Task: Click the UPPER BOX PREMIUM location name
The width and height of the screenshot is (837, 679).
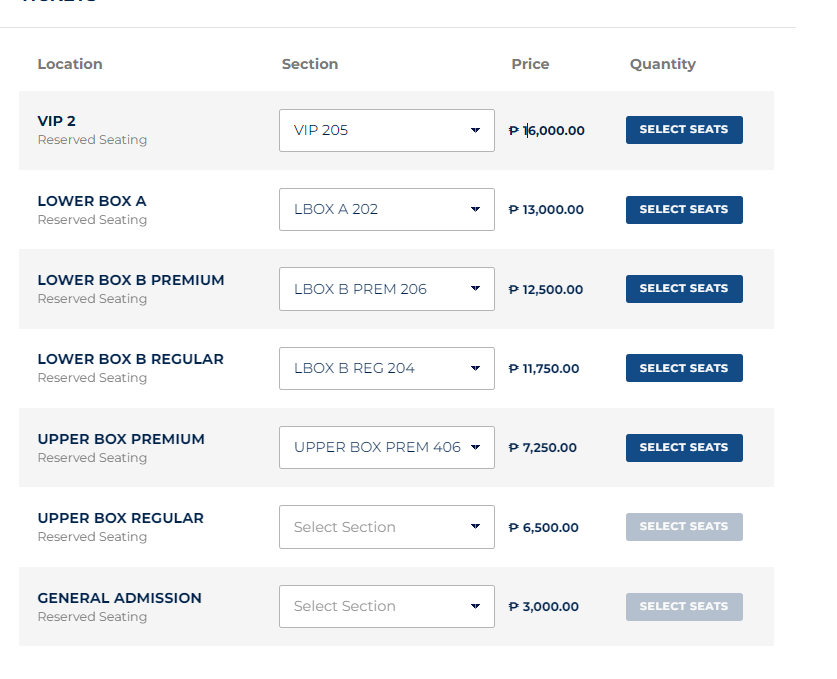Action: click(x=121, y=439)
